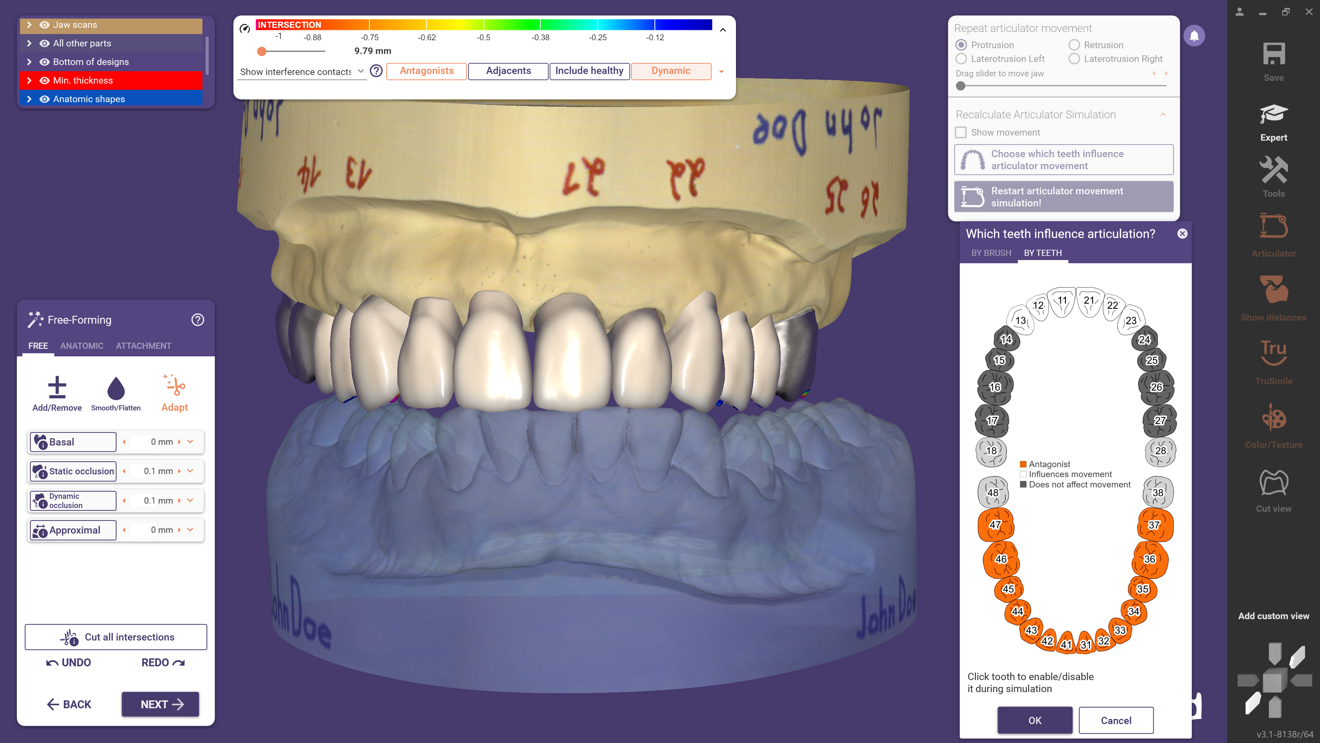
Task: Open Expert mode from the right sidebar
Action: pyautogui.click(x=1272, y=122)
